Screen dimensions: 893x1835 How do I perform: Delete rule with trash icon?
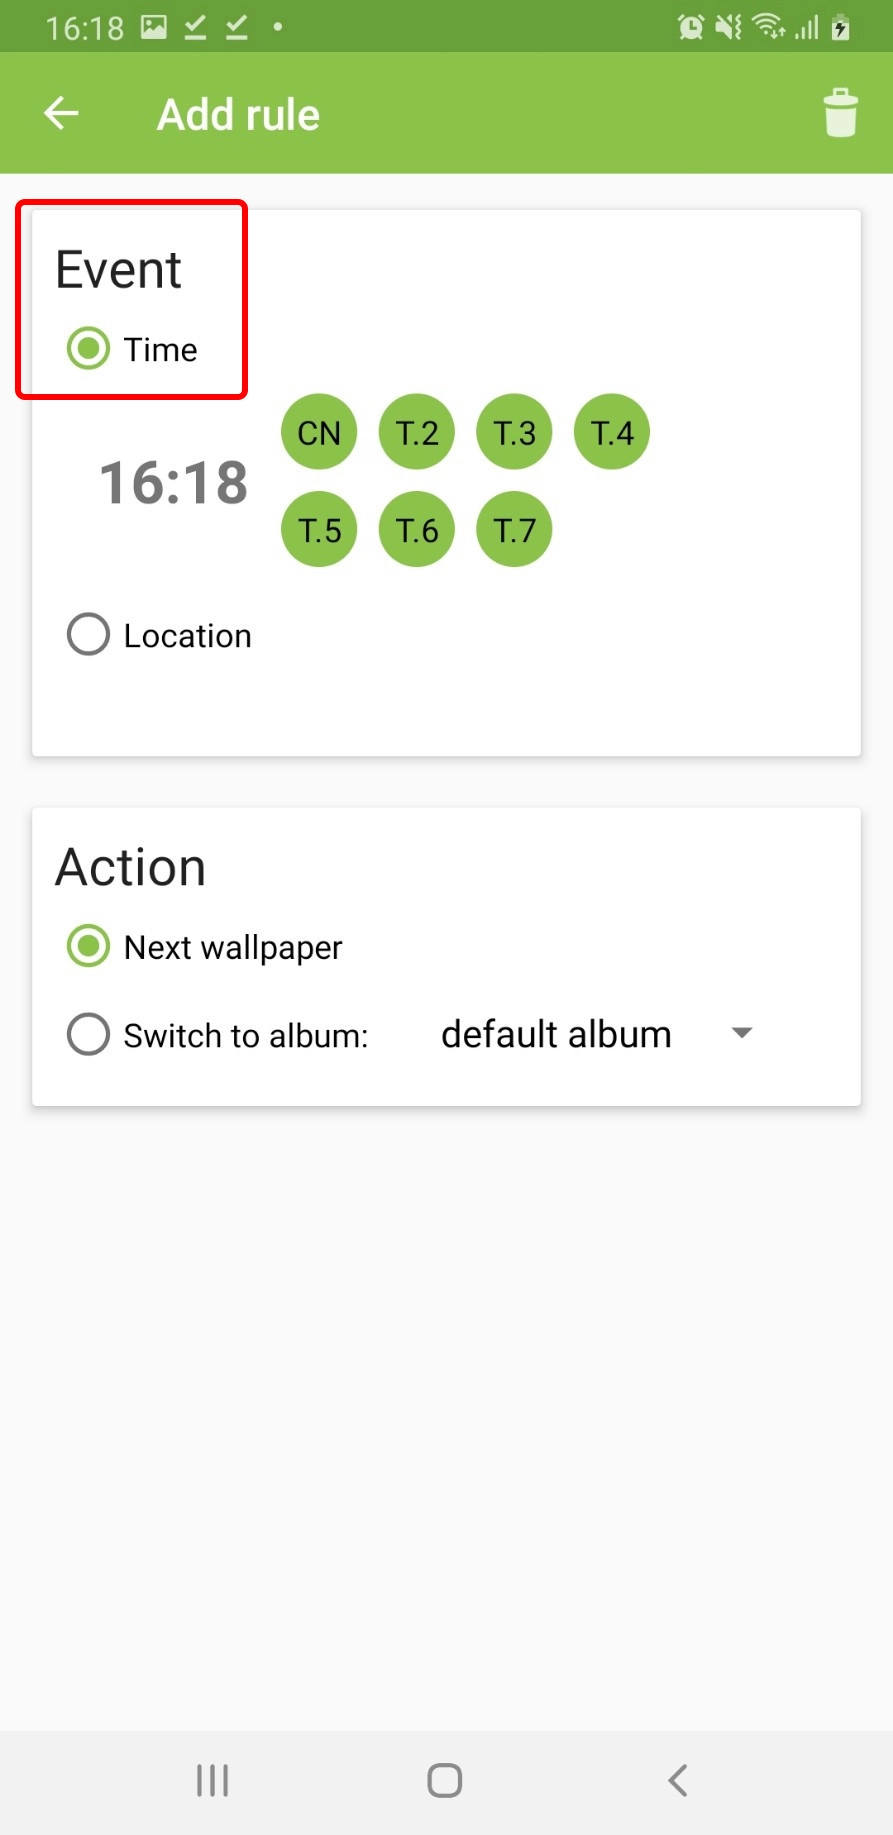(x=840, y=113)
